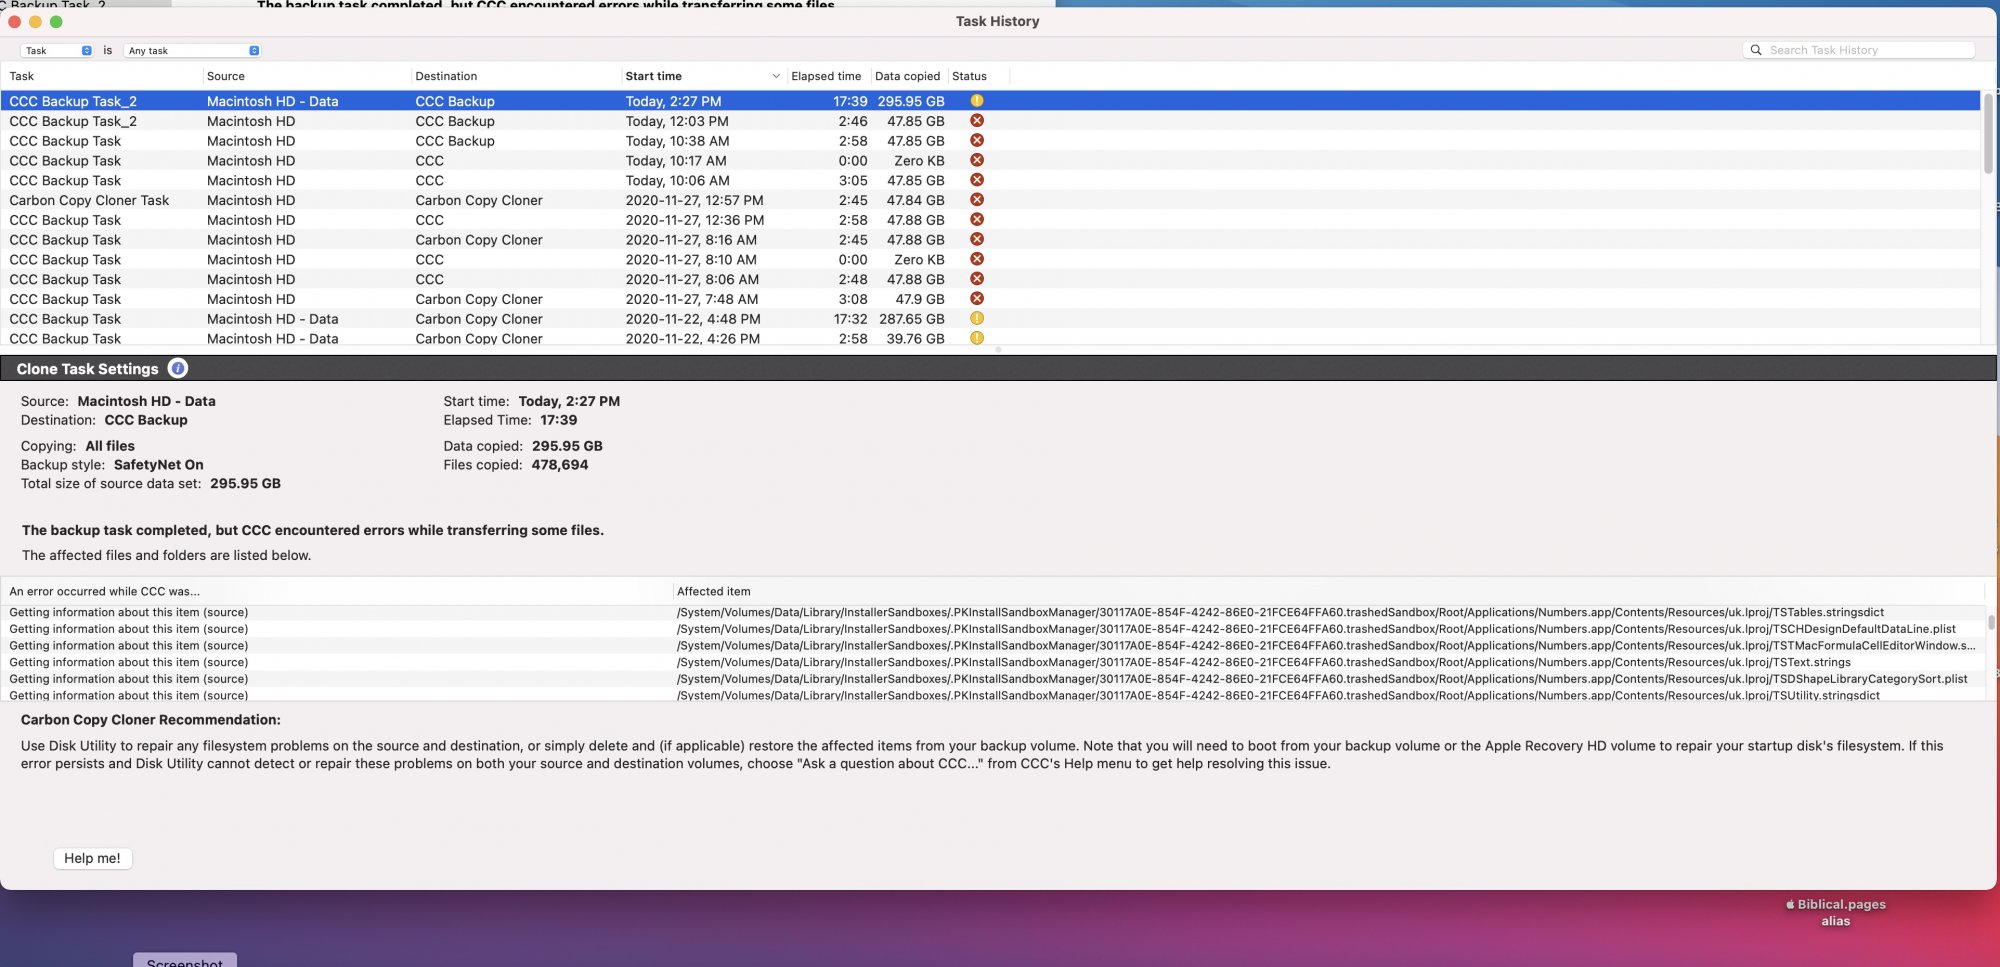This screenshot has width=2000, height=967.
Task: Select the task started Today, 10:38 AM
Action: coord(990,141)
